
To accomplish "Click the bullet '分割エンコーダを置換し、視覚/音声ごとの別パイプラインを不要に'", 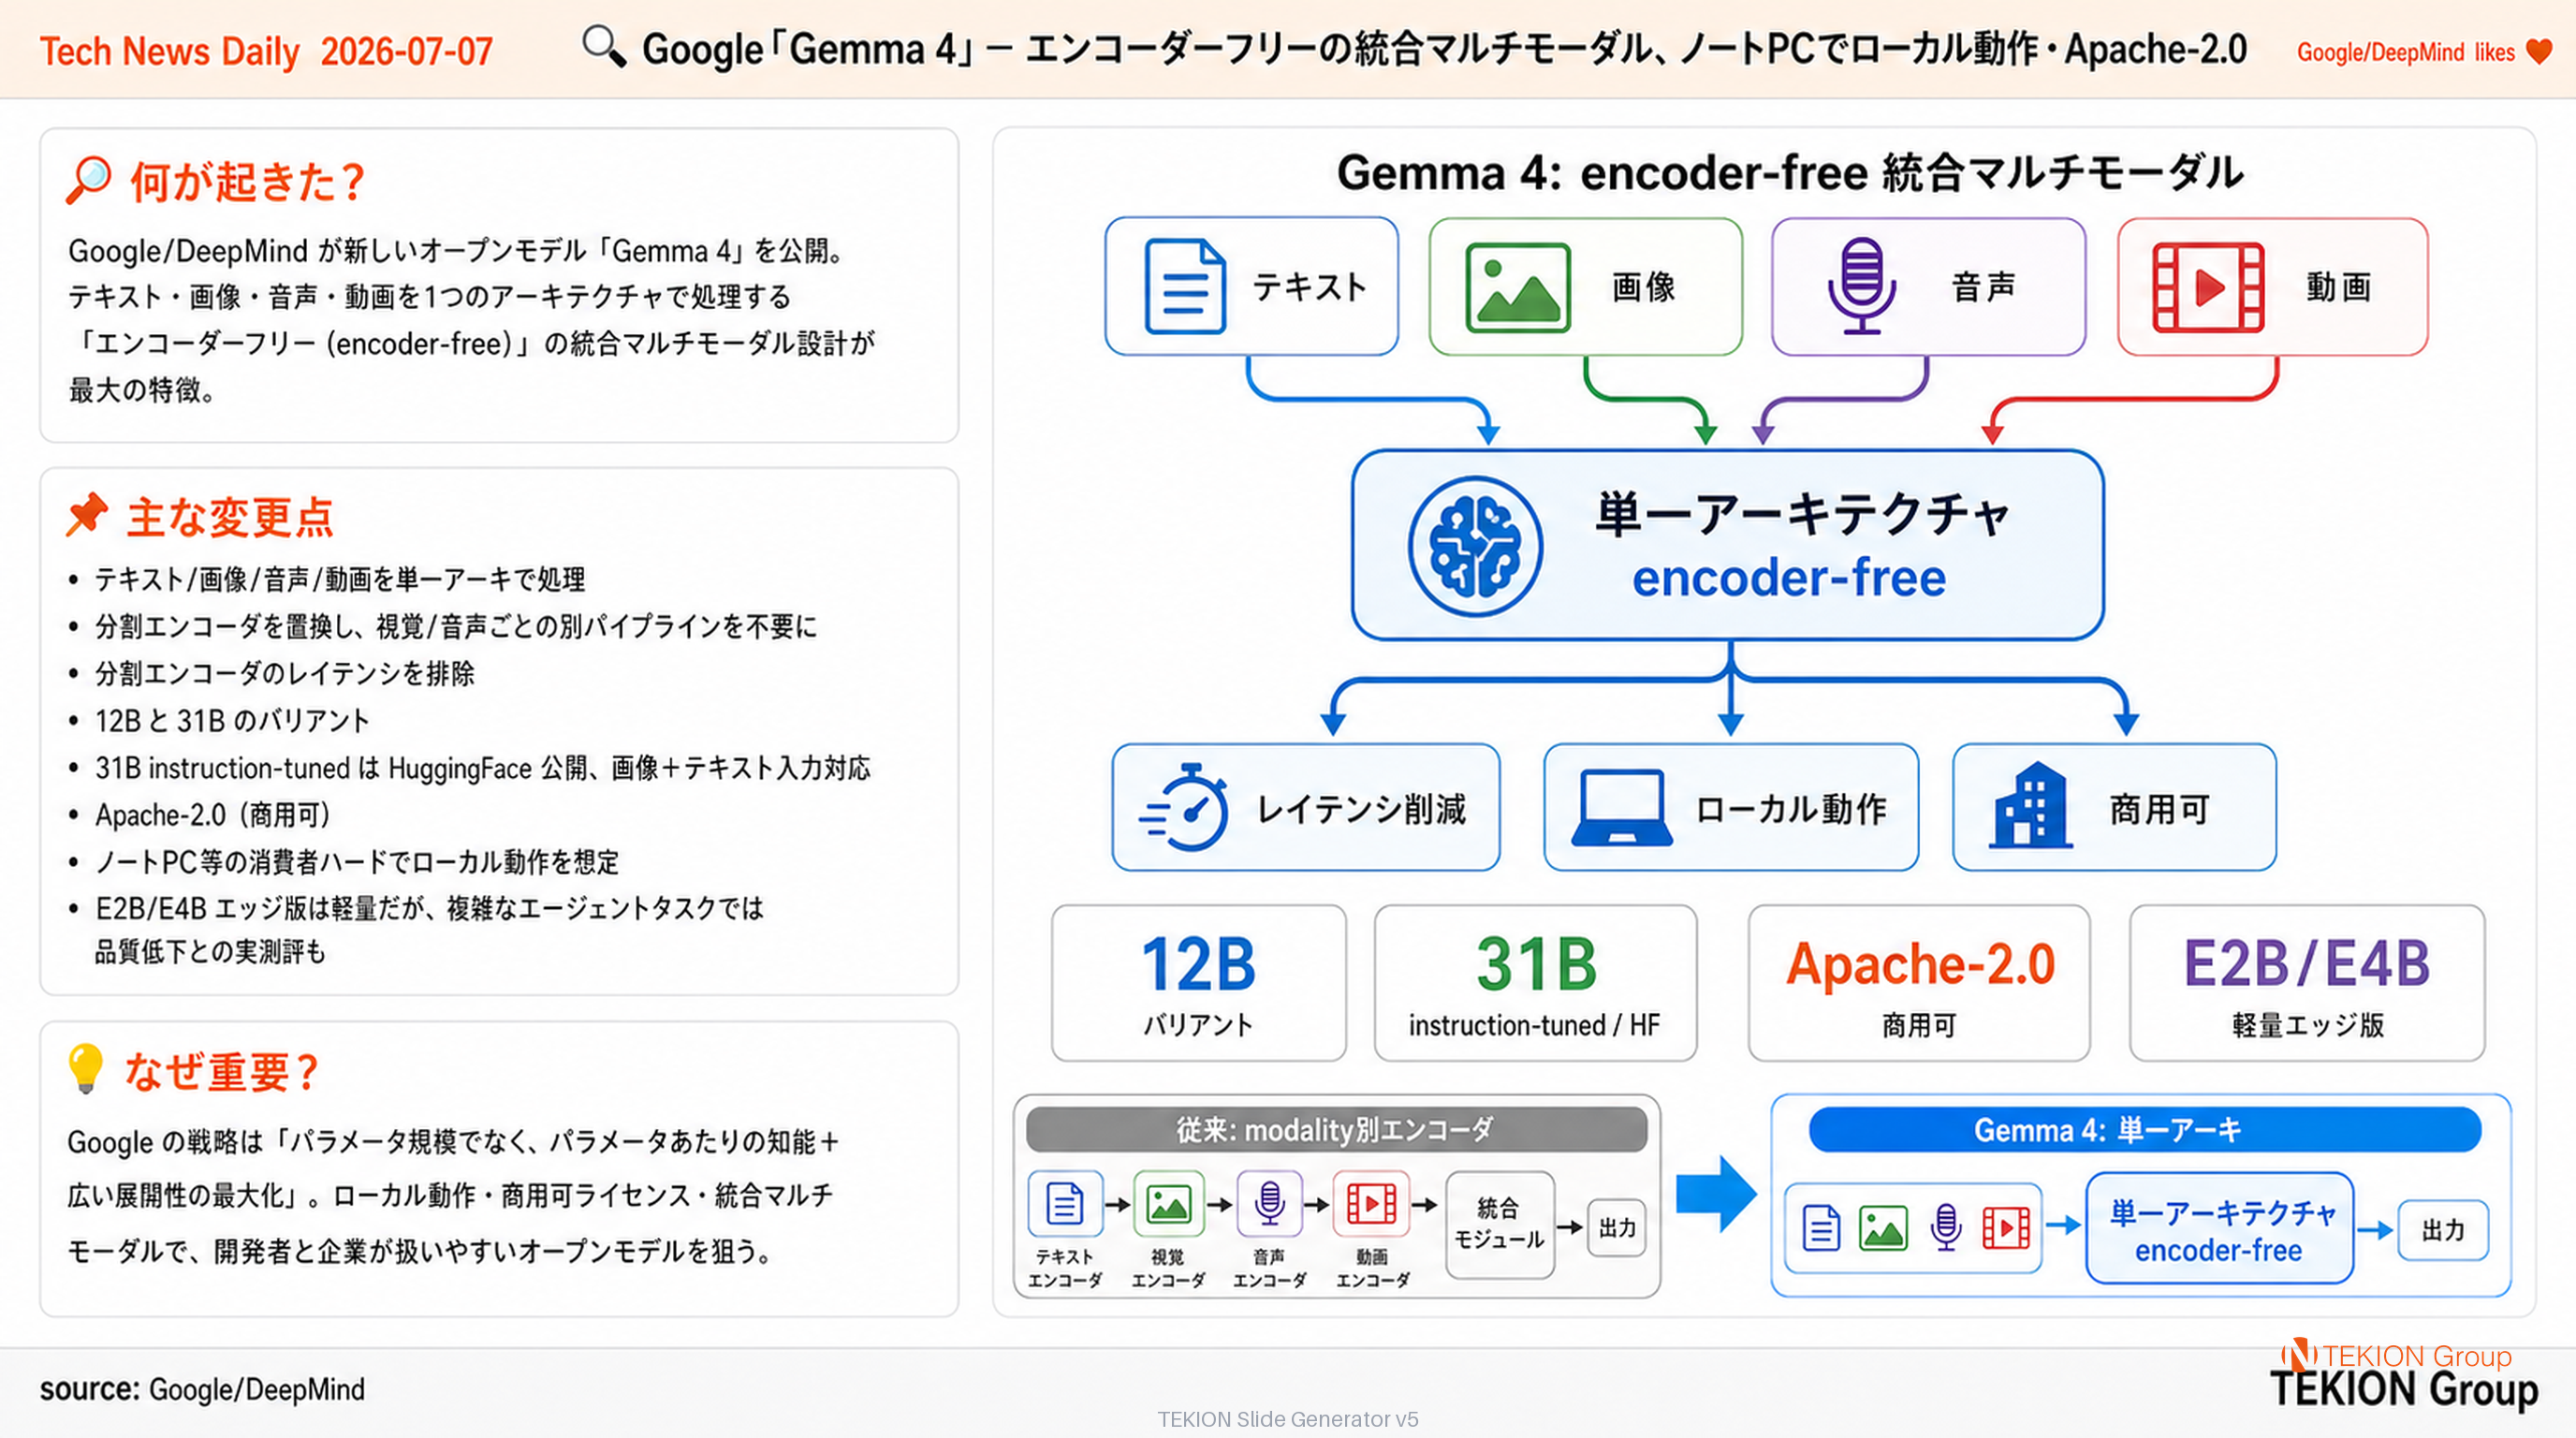I will tap(456, 626).
